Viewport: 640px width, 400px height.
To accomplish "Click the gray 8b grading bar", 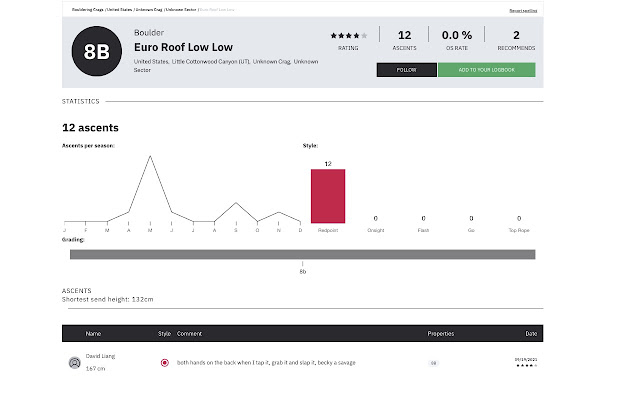I will coord(302,254).
